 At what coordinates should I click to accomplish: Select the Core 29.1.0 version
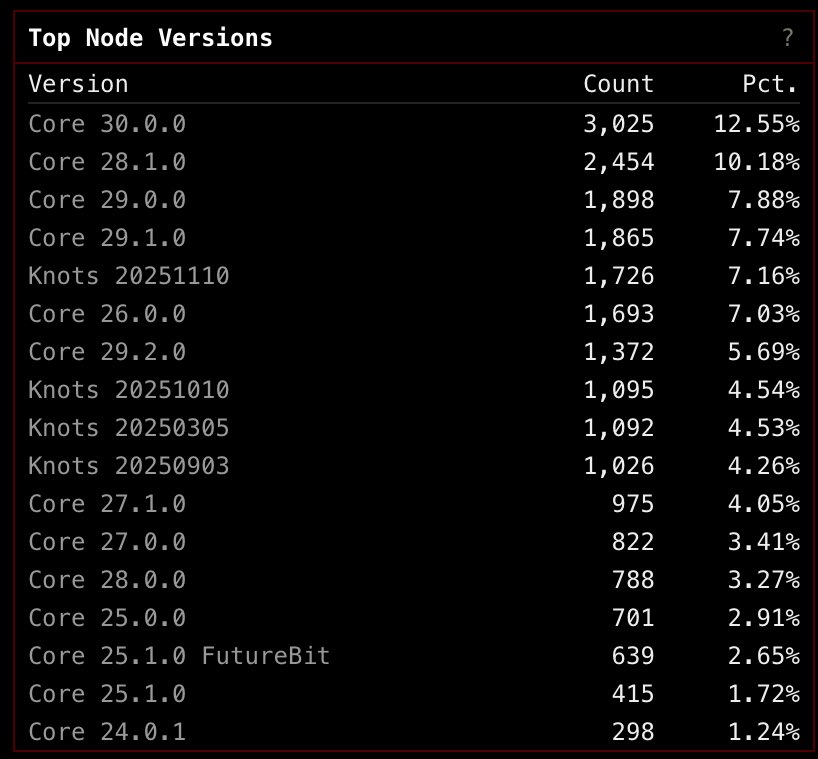[107, 238]
